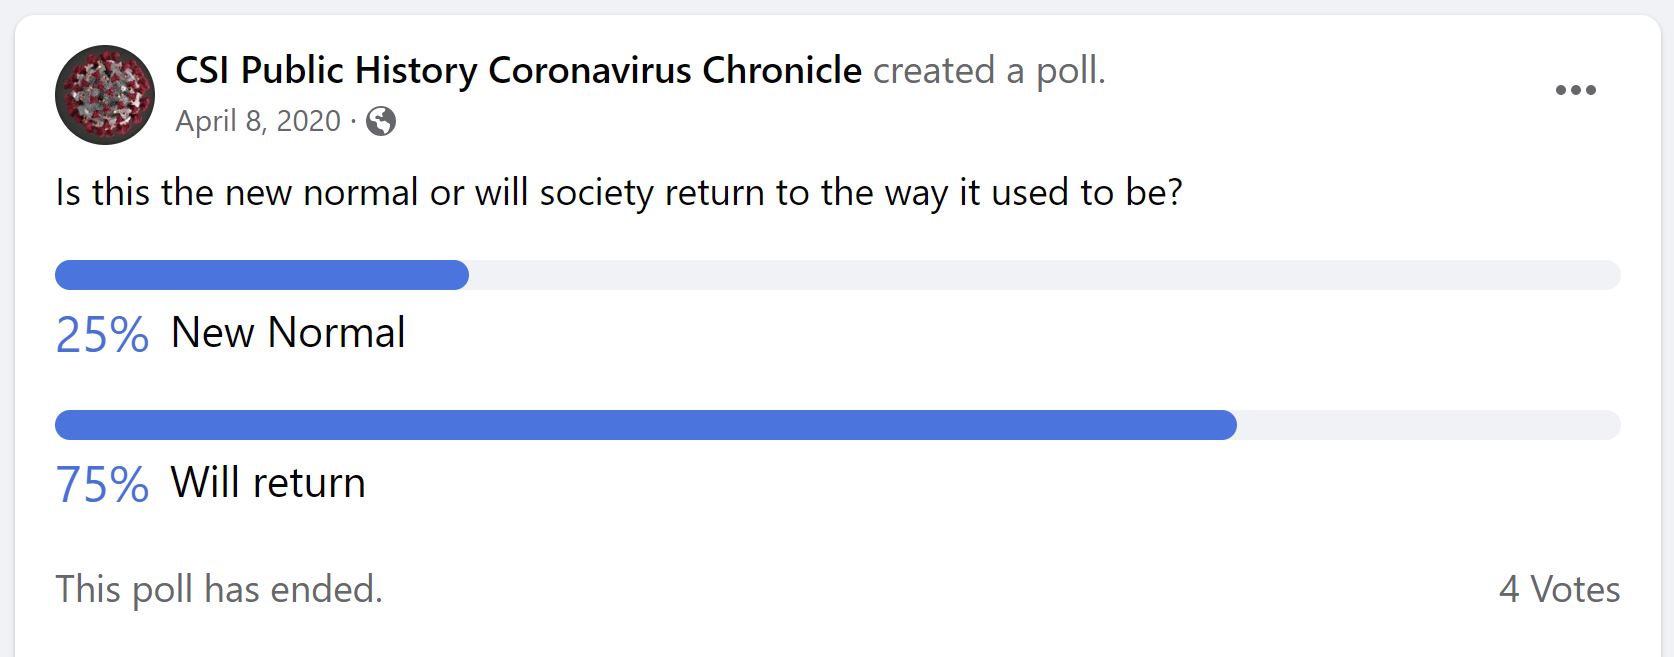Click the 75% result percentage
The width and height of the screenshot is (1674, 657).
102,484
